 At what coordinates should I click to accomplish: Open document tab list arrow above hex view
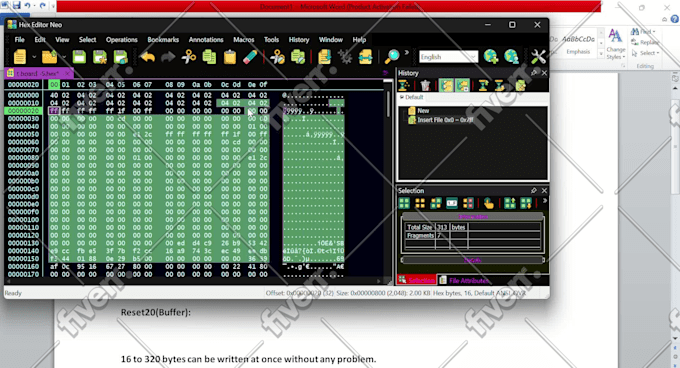tap(386, 73)
